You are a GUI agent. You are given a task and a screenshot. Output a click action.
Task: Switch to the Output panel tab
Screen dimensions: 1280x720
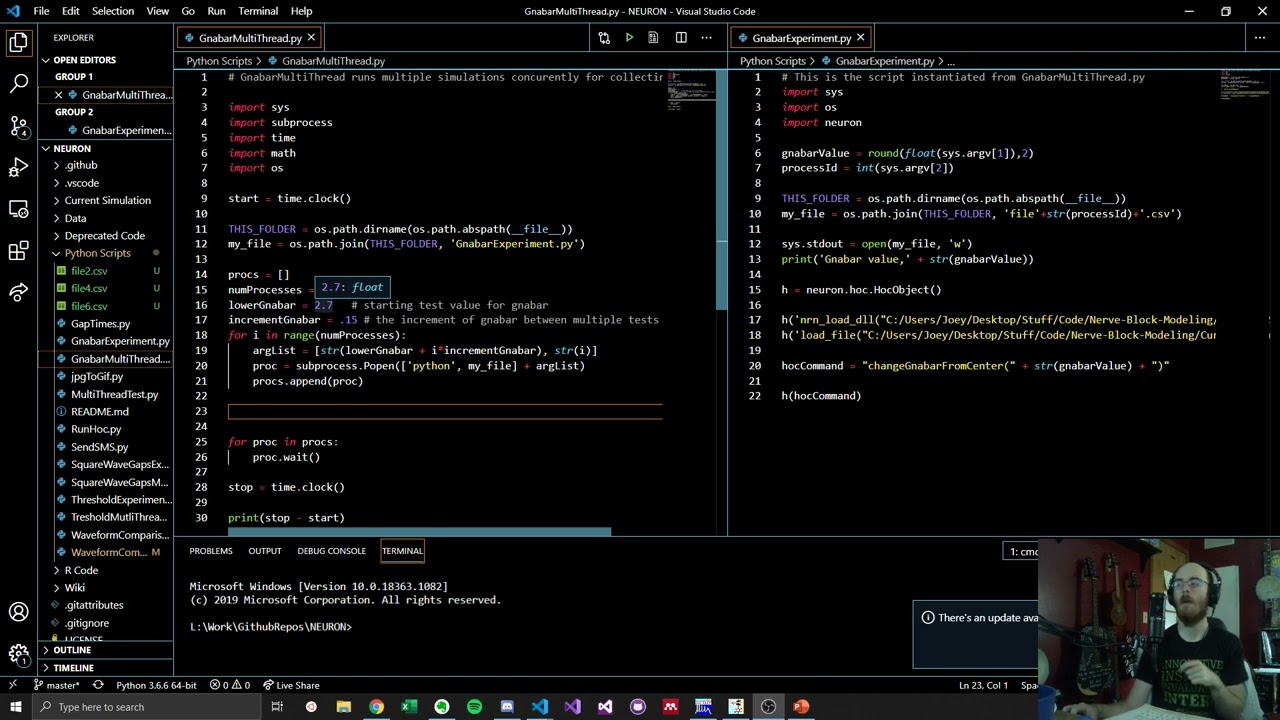(x=265, y=551)
